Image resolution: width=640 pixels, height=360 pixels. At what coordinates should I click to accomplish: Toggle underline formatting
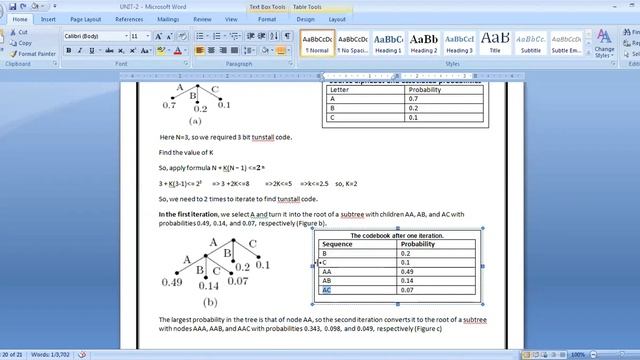point(91,51)
